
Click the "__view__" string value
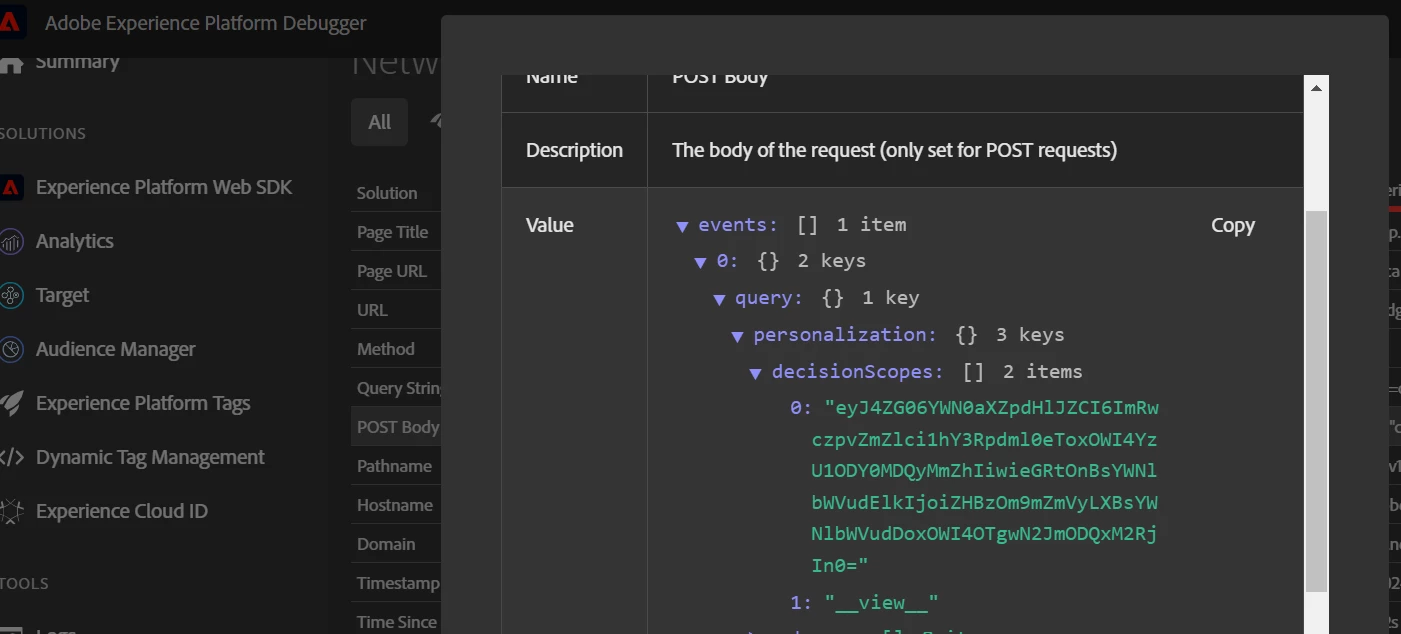coord(881,603)
